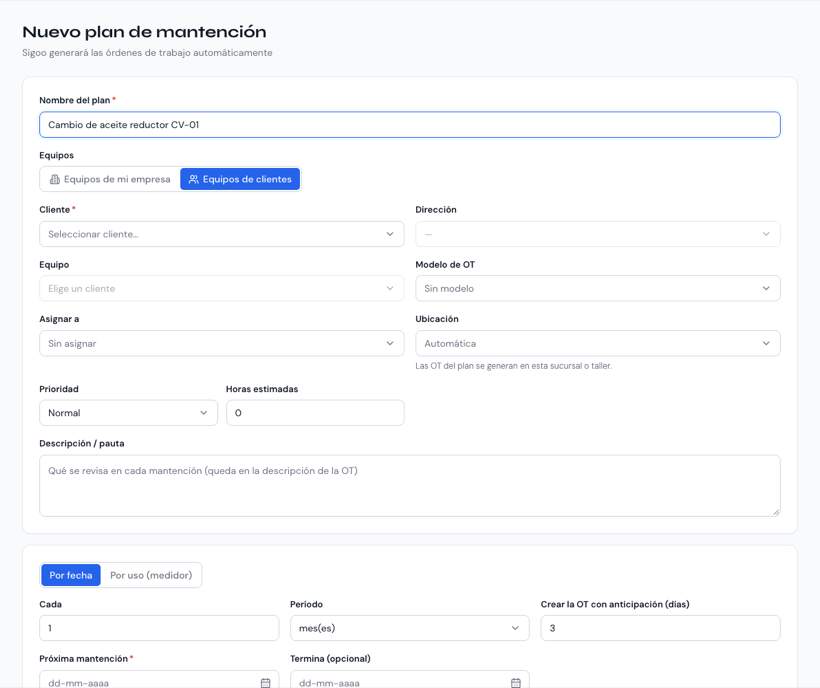Switch to Por uso (medidor) scheduling

[151, 575]
